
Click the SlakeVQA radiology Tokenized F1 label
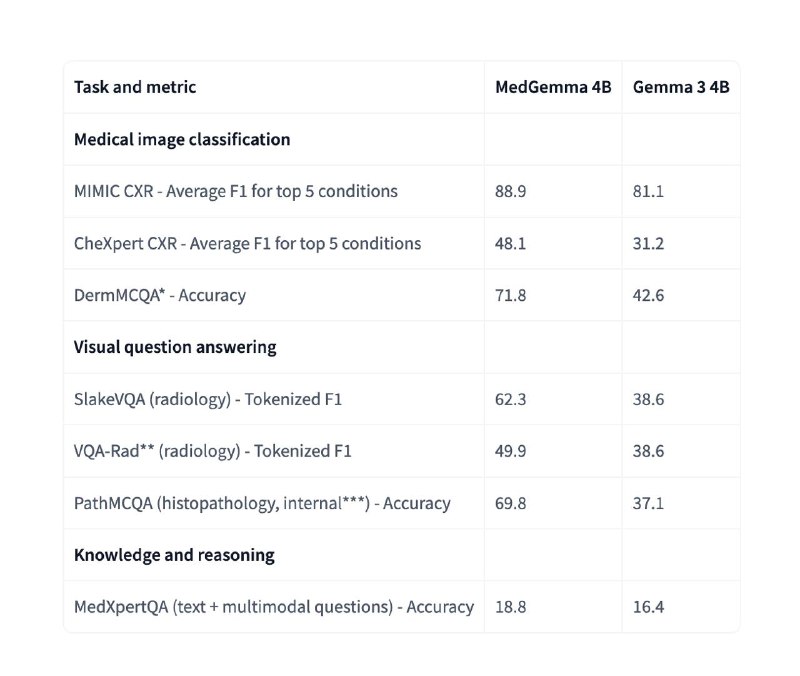[x=208, y=399]
